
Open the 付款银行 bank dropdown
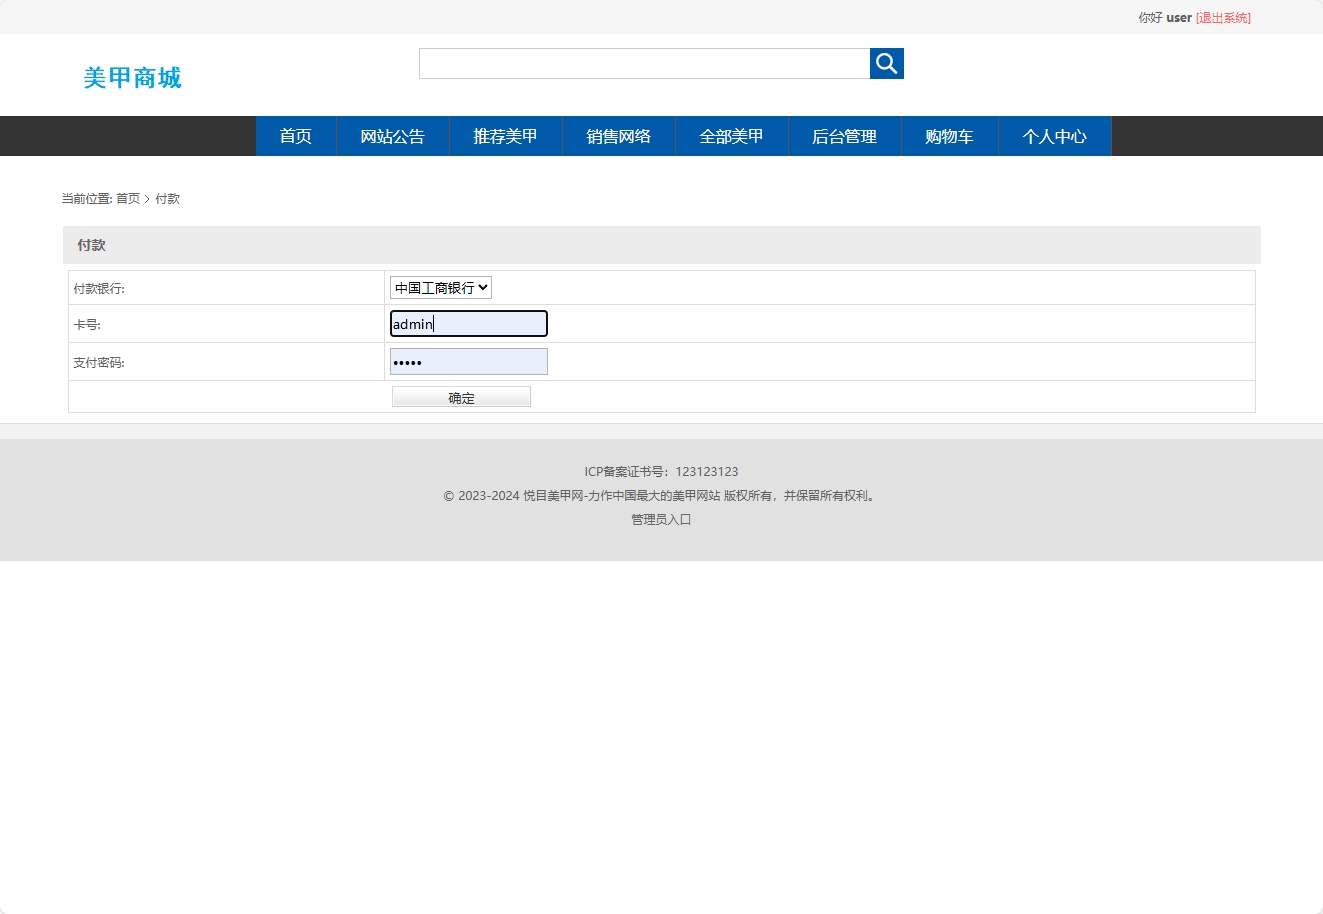(441, 288)
